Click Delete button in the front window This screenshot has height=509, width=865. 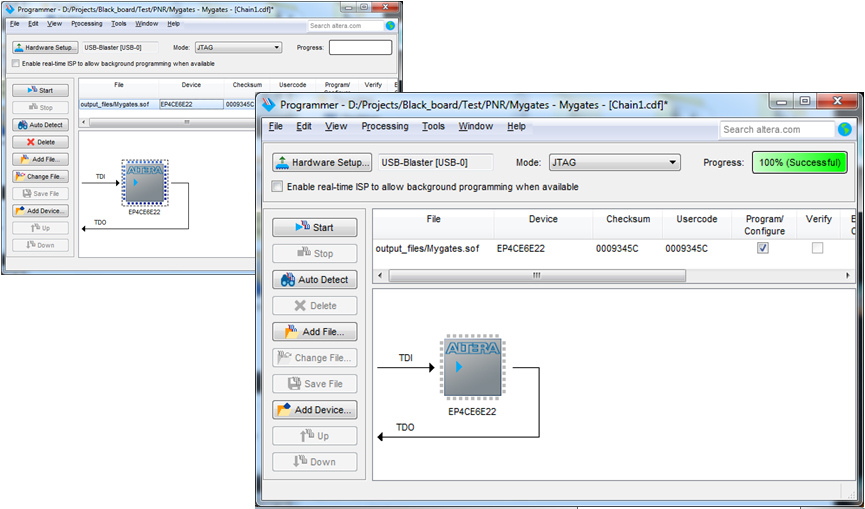[314, 306]
